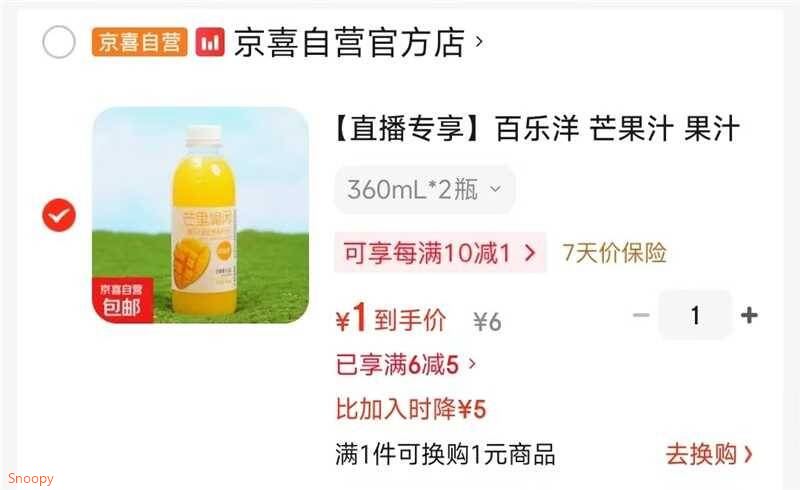Increase quantity with the plus button
800x490 pixels.
[749, 315]
